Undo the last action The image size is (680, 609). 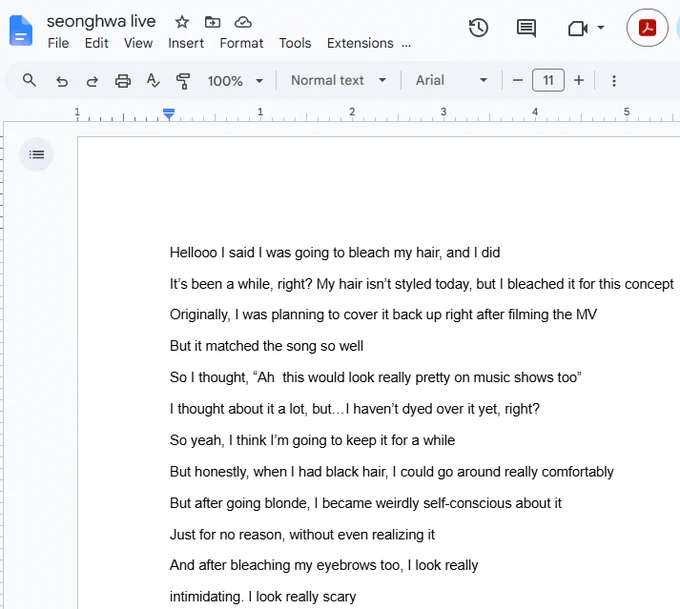coord(62,81)
